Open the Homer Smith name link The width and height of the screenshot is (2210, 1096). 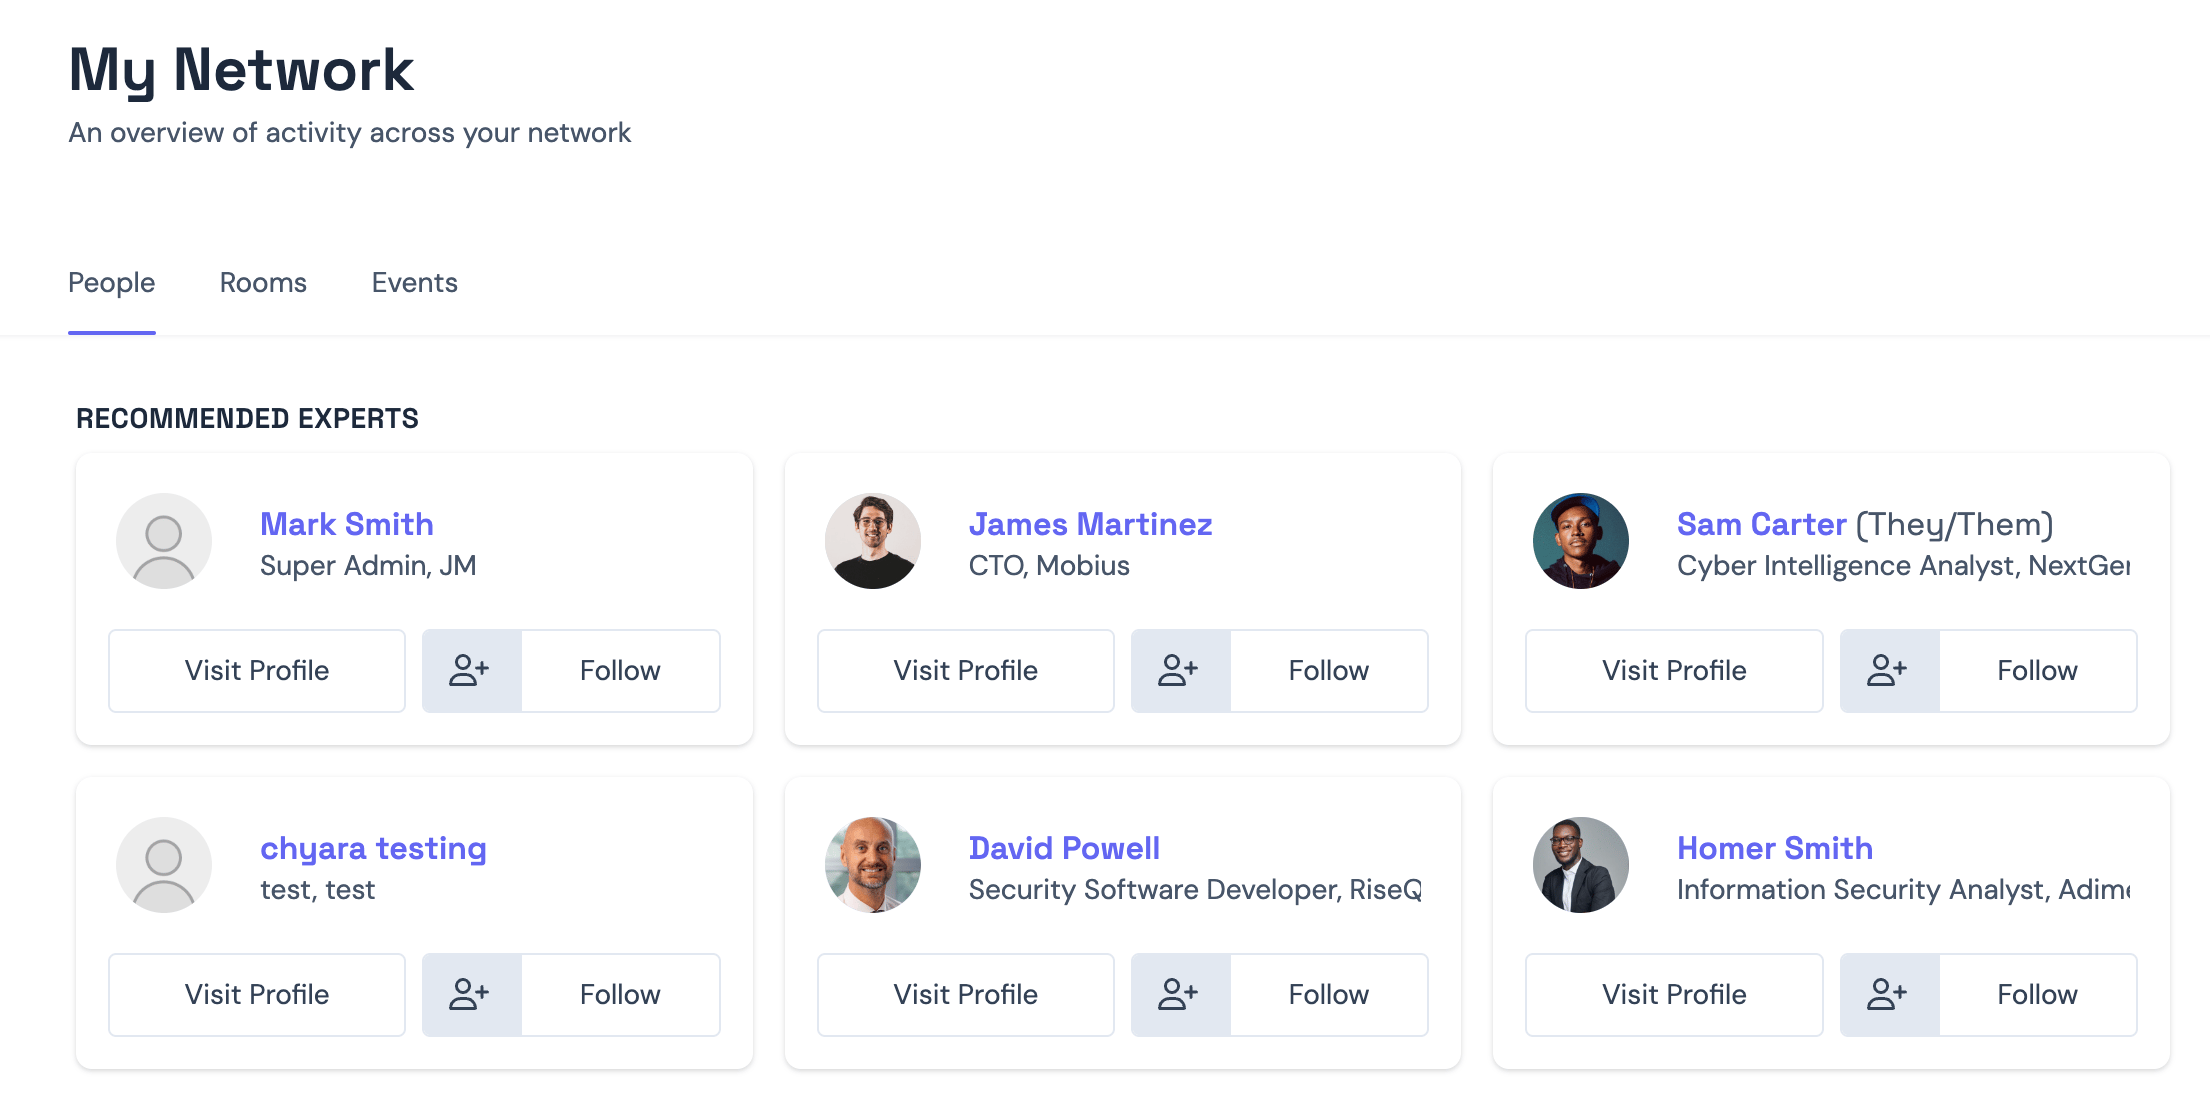tap(1774, 848)
